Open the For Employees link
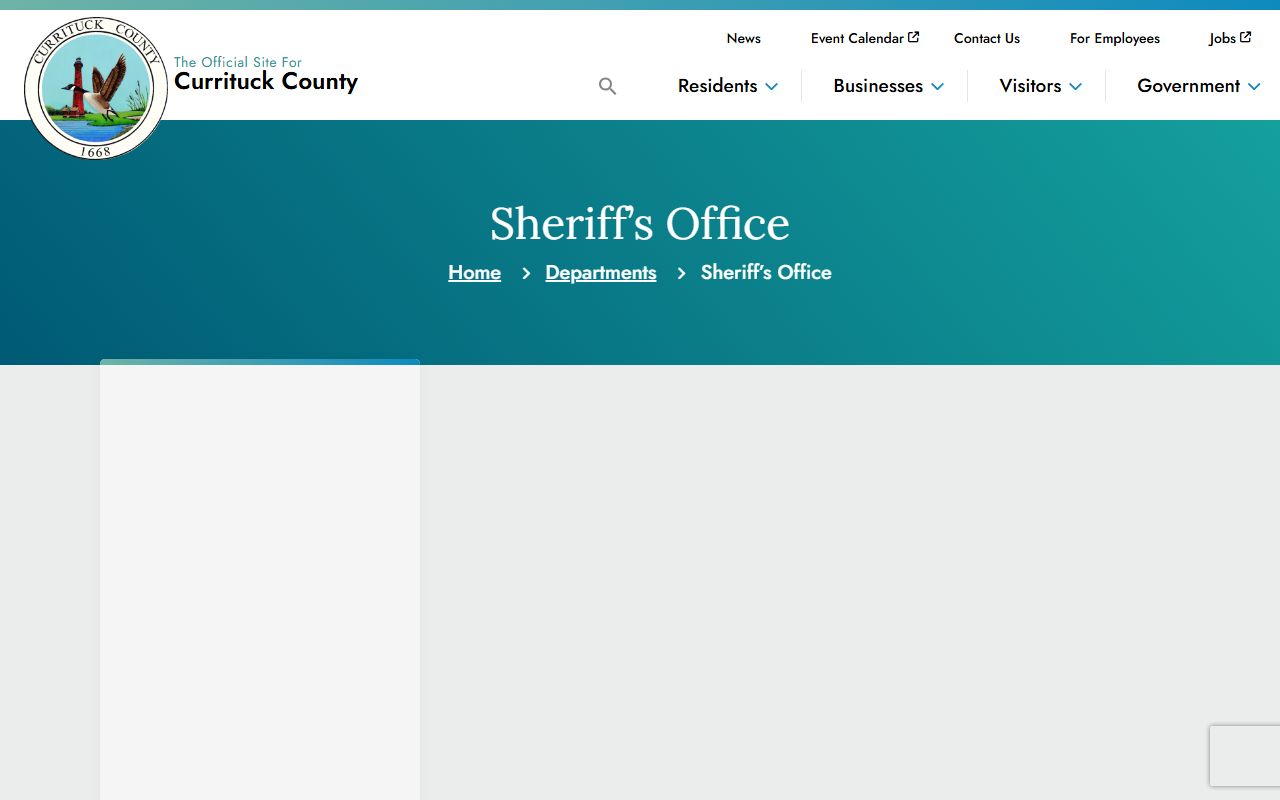 point(1115,38)
